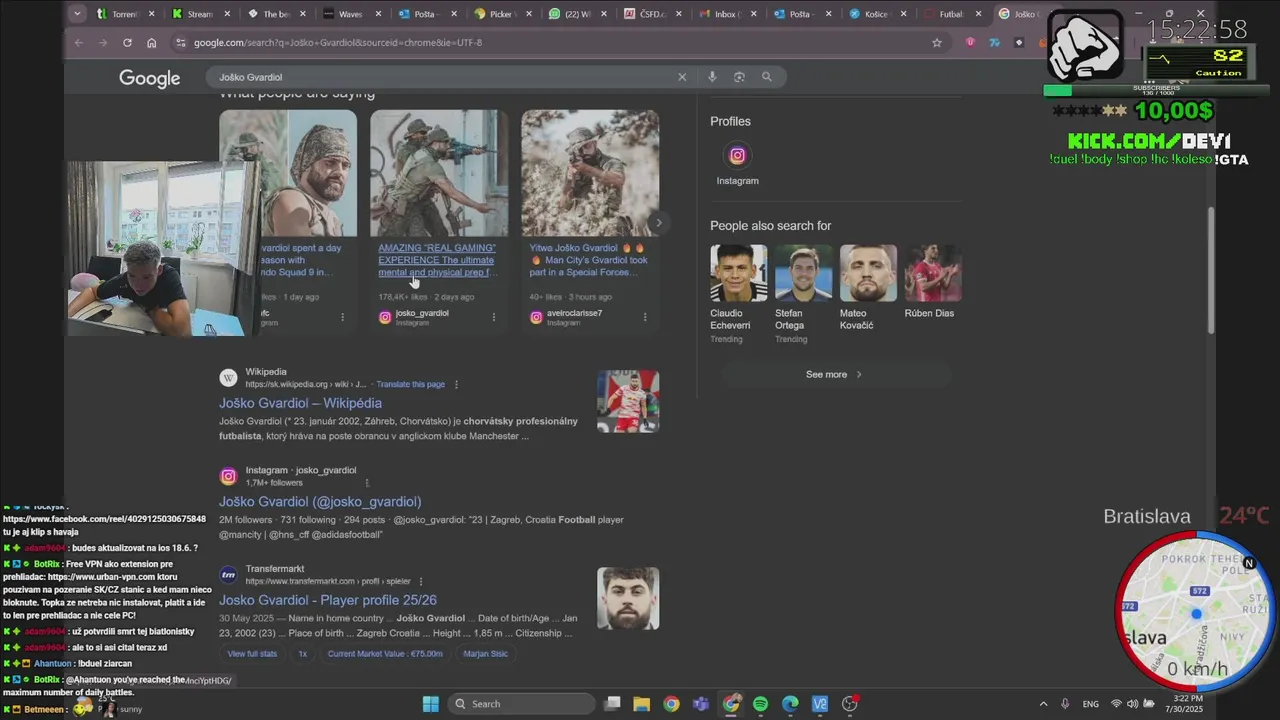Click the magnifier search icon in Google bar
Viewport: 1280px width, 720px height.
[x=767, y=77]
